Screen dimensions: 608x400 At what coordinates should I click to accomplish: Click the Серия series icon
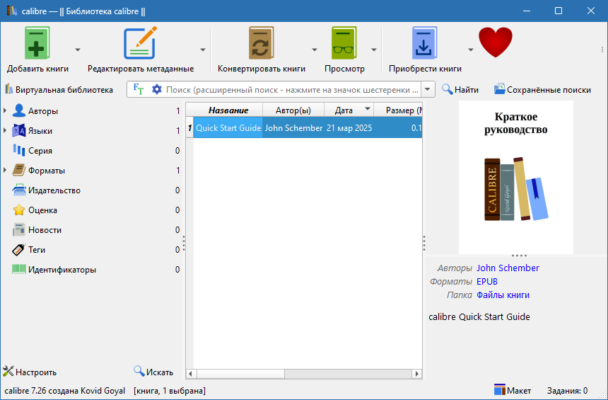tap(19, 150)
